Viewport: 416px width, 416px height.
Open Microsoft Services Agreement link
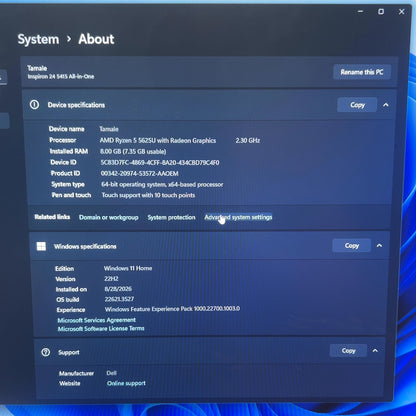tap(97, 320)
